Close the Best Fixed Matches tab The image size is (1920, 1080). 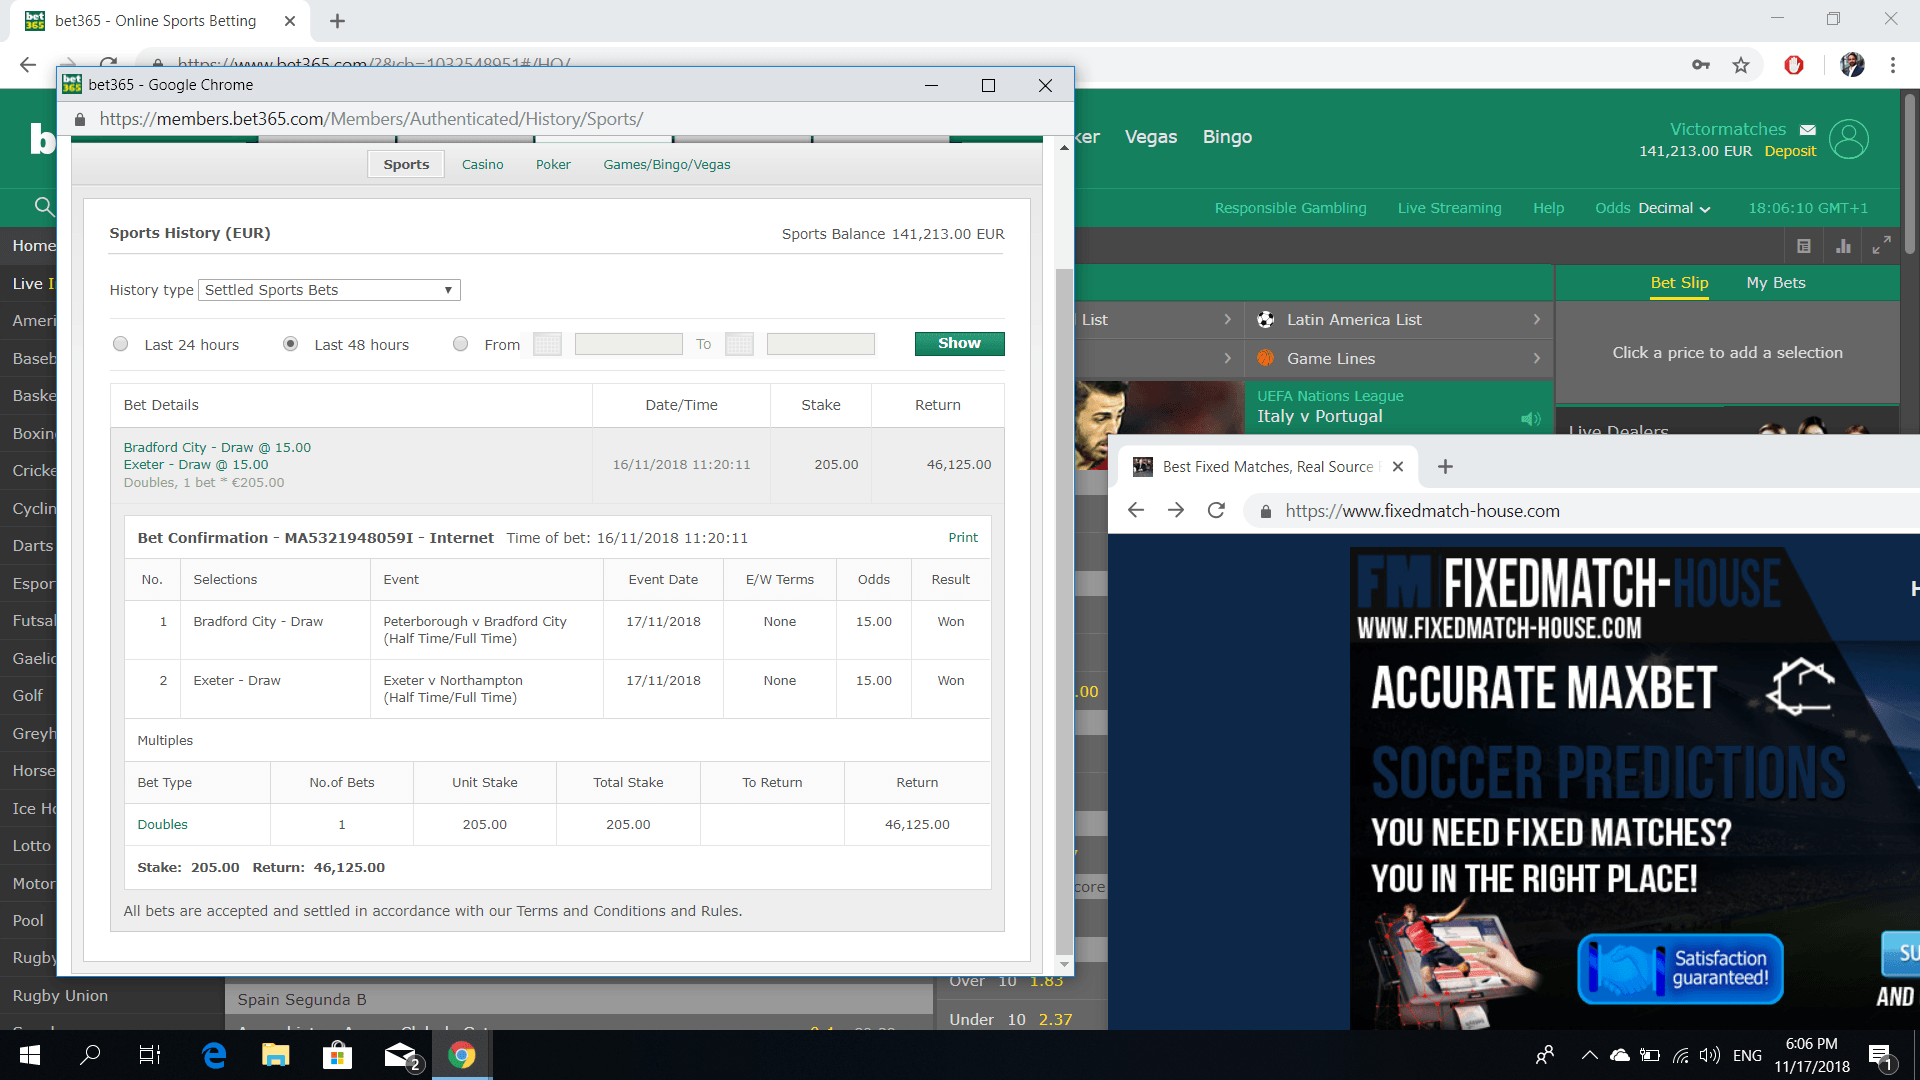click(x=1398, y=466)
